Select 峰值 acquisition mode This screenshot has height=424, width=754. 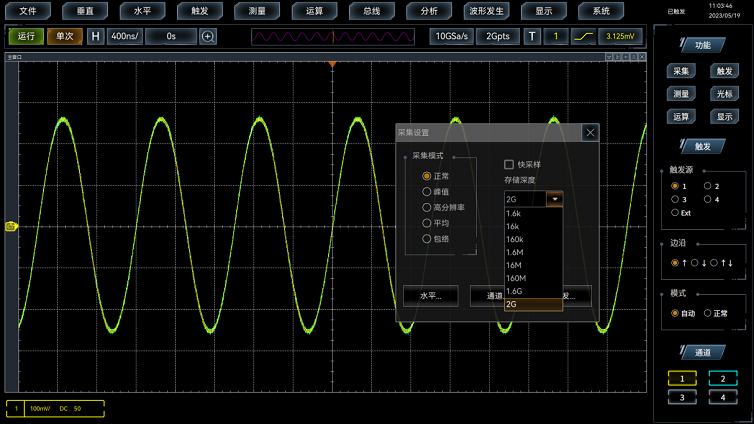tap(427, 192)
